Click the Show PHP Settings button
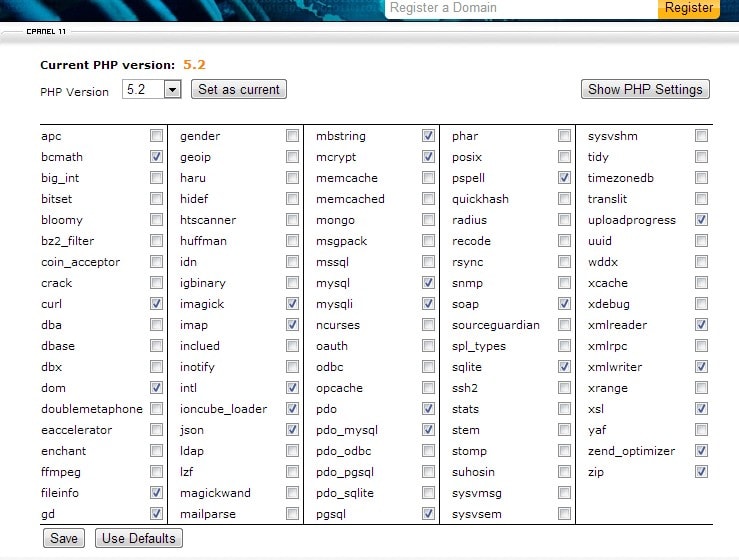Viewport: 739px width, 560px height. (645, 89)
